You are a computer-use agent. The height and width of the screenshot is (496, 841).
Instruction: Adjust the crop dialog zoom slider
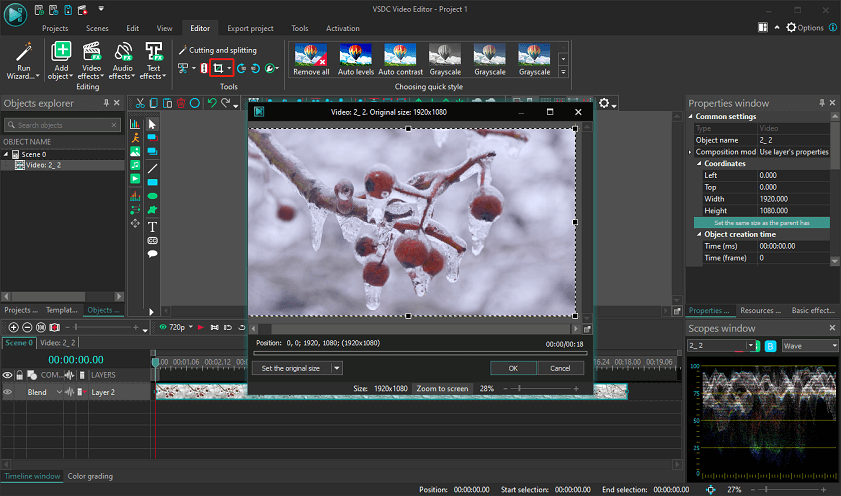coord(541,388)
